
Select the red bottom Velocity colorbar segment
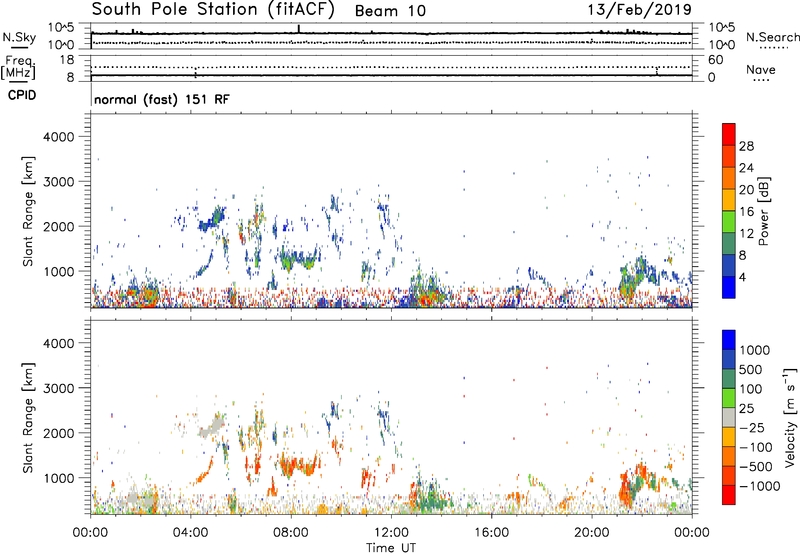[x=729, y=495]
